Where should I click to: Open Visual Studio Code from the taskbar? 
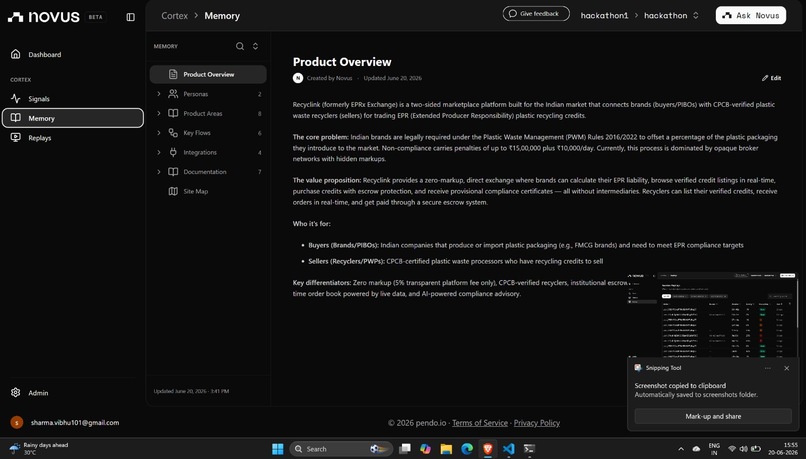(508, 449)
